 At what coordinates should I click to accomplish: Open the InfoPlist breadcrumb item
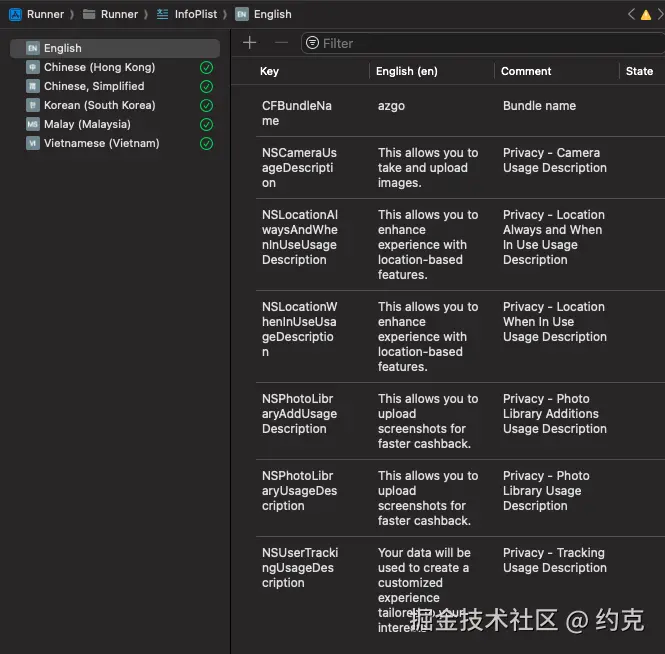(196, 14)
